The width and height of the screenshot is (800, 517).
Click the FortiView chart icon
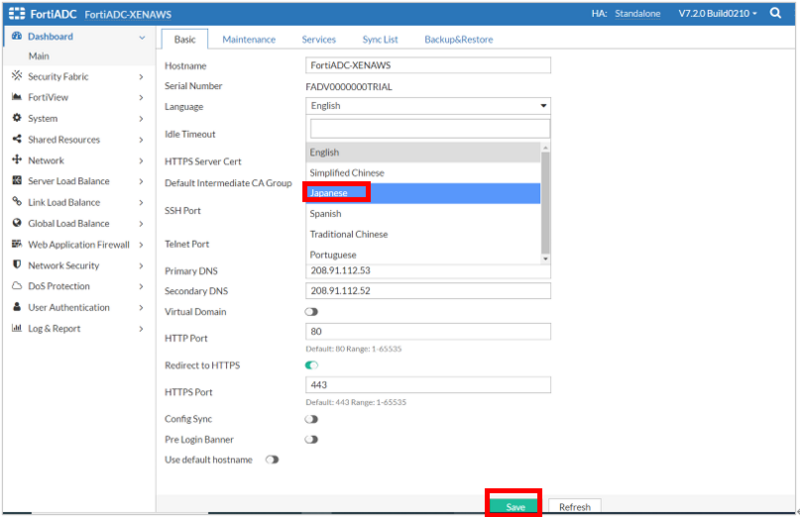click(17, 96)
